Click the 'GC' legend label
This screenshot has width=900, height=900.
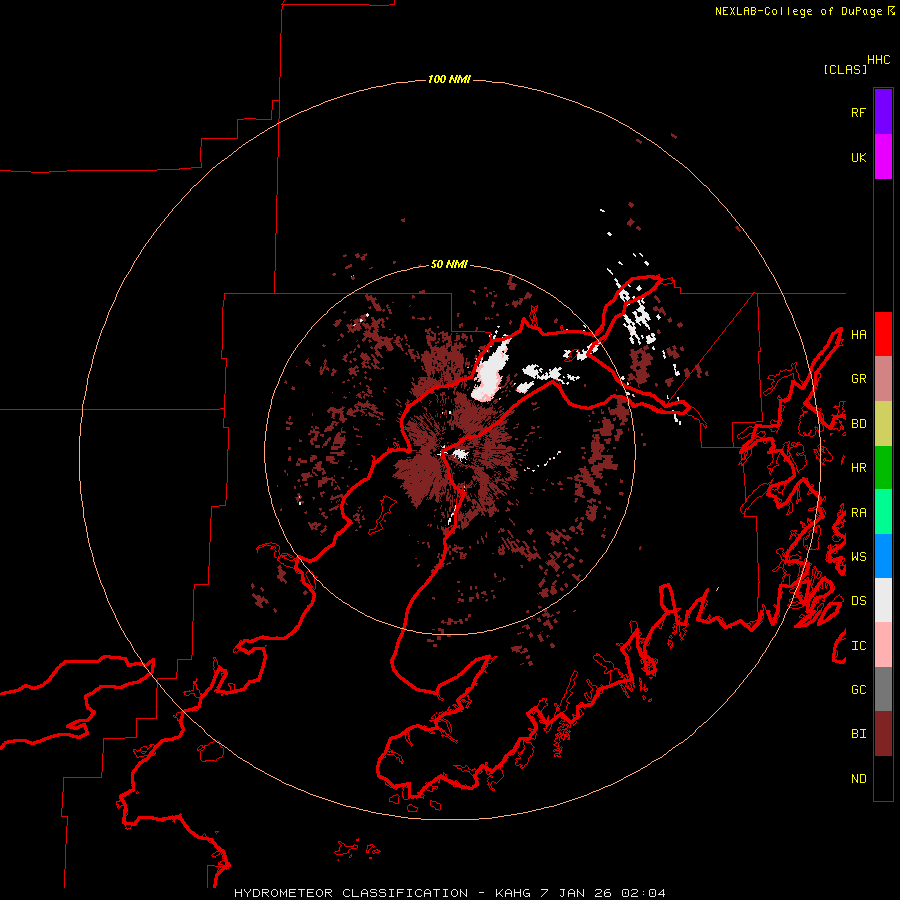(858, 689)
